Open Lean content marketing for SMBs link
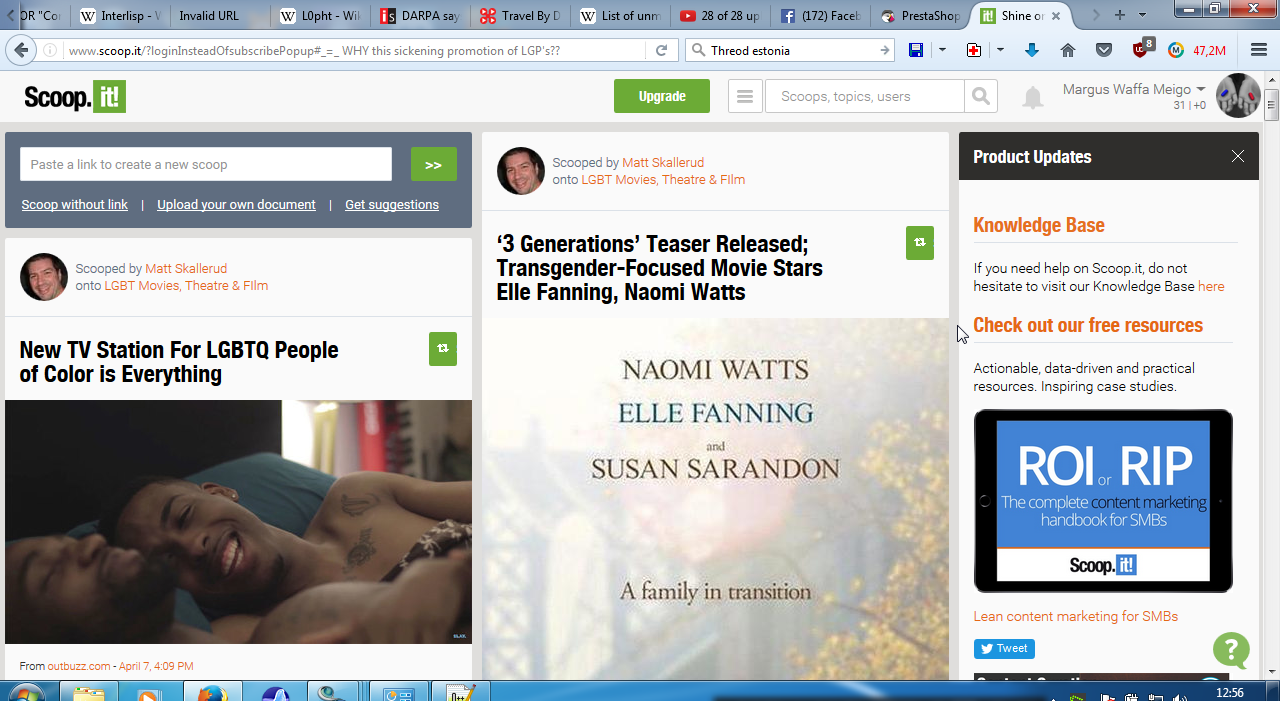 pos(1076,616)
